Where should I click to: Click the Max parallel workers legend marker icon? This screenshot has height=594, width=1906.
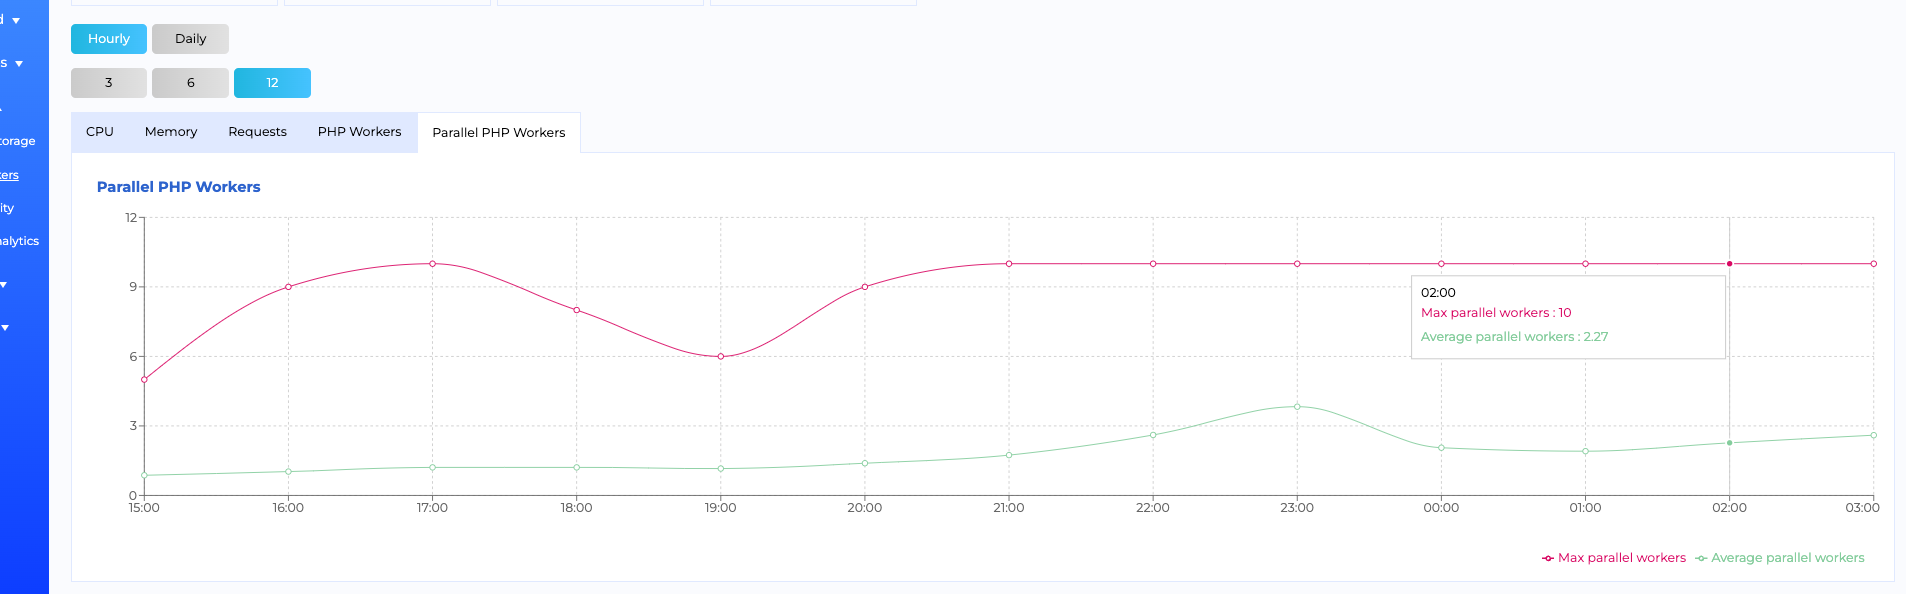(x=1548, y=558)
